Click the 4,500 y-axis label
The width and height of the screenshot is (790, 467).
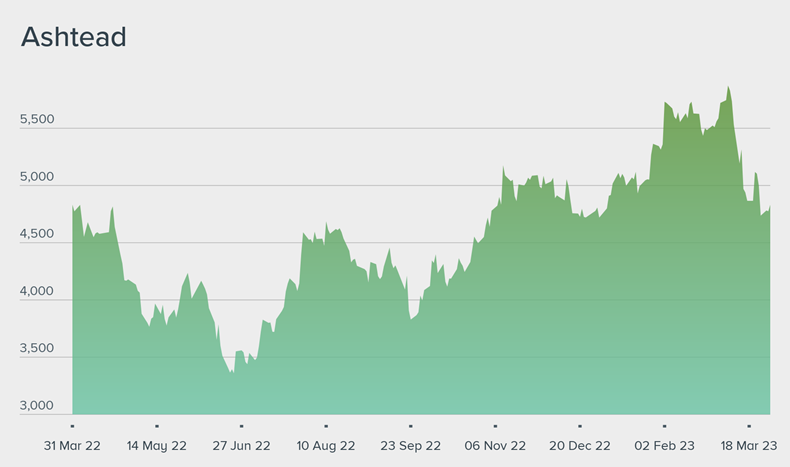tap(37, 234)
